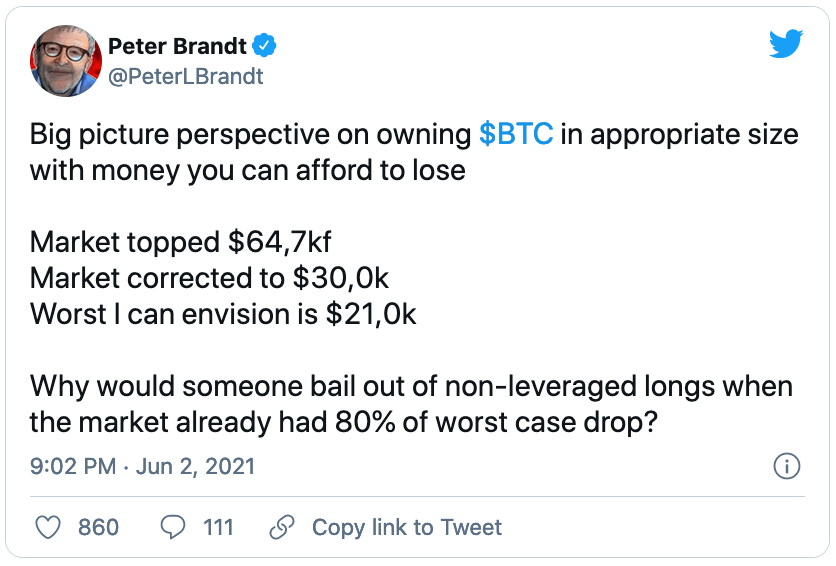
Task: Click the 'Market corrected to $30,0k' line
Action: pyautogui.click(x=210, y=278)
